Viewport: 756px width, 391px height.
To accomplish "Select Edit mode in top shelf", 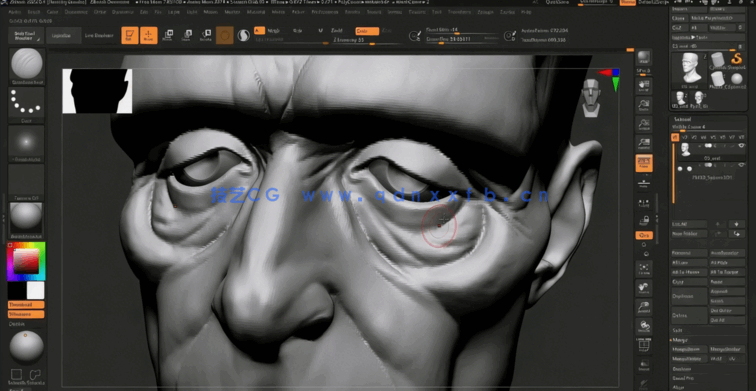I will 130,35.
